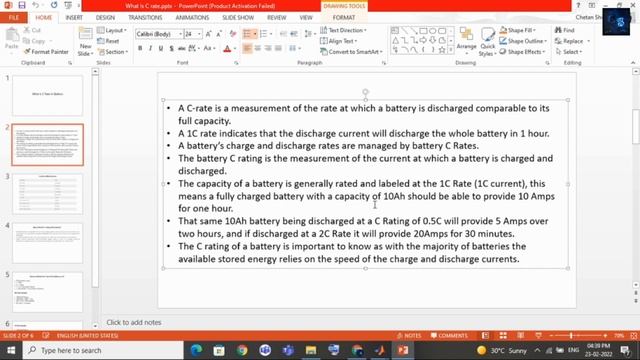This screenshot has height=360, width=640.
Task: Open the Shape Outline dropdown
Action: (x=523, y=41)
